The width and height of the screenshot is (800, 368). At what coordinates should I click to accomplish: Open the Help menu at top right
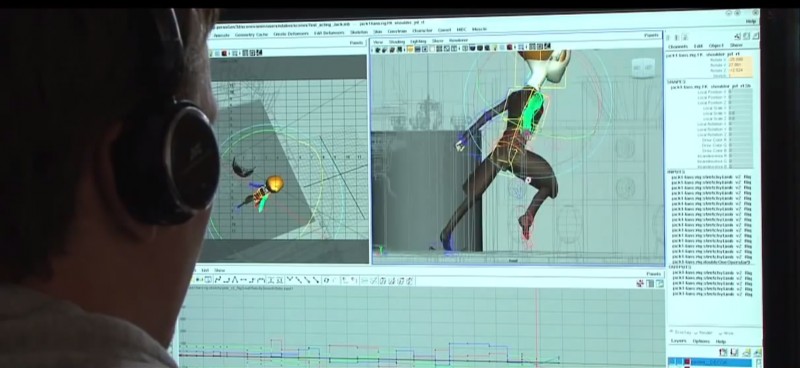(751, 21)
